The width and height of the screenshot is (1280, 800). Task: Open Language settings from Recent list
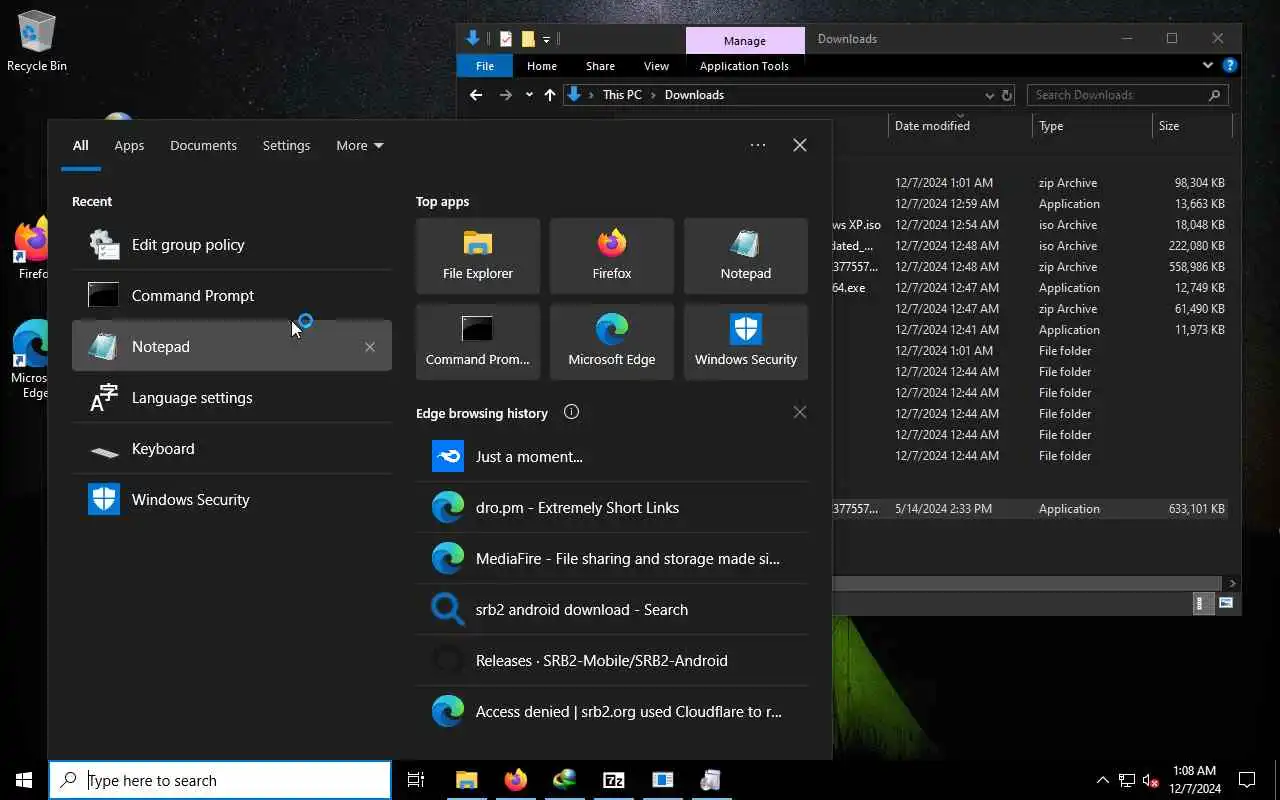pyautogui.click(x=232, y=397)
